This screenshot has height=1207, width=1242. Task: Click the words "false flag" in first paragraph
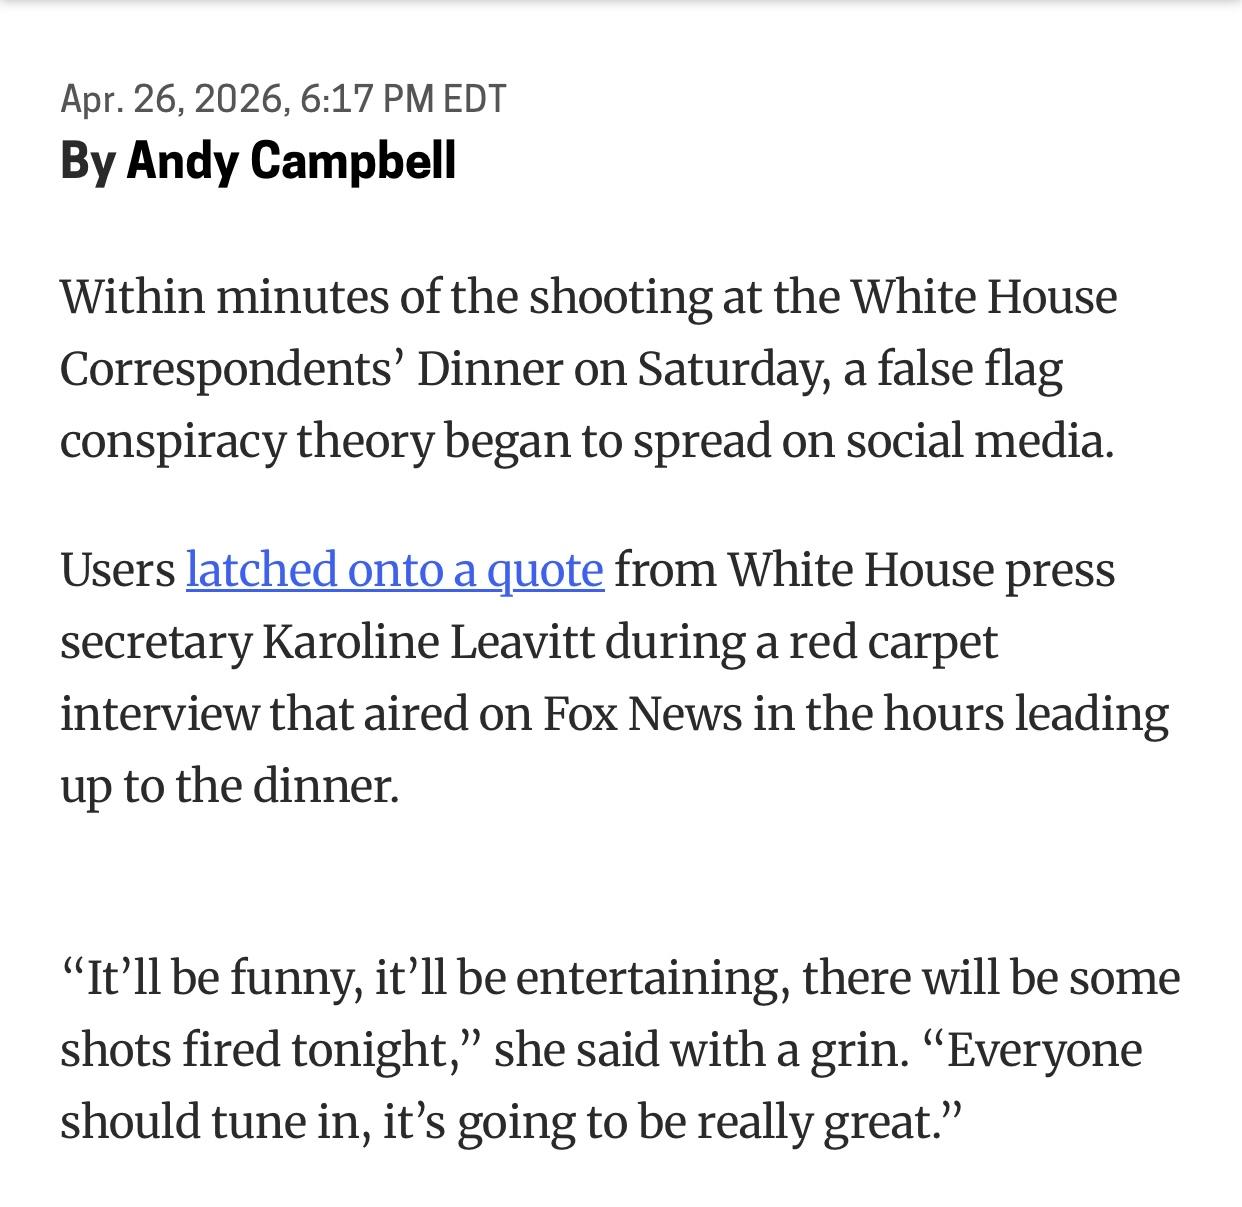969,369
